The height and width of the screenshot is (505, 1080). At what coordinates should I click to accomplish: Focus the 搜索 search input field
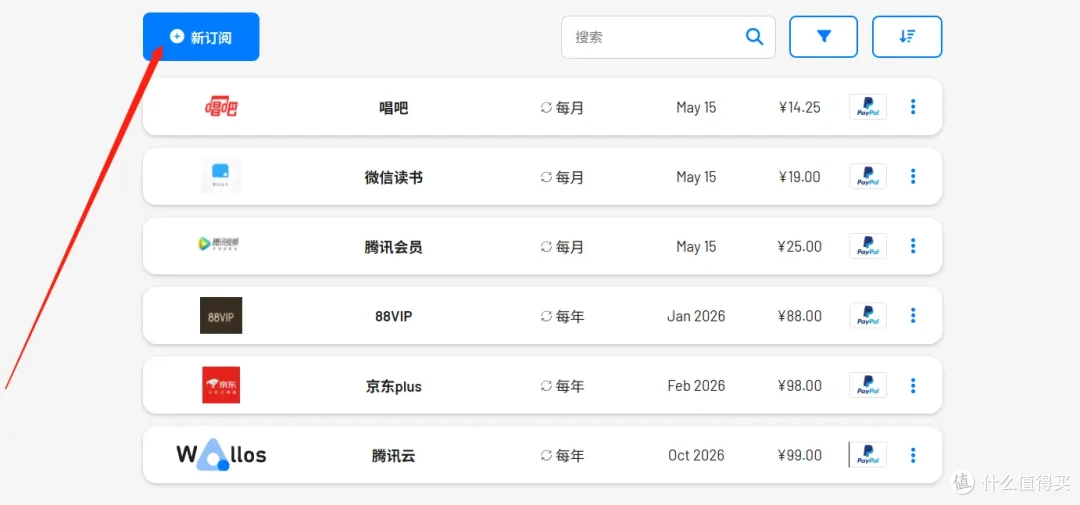668,37
